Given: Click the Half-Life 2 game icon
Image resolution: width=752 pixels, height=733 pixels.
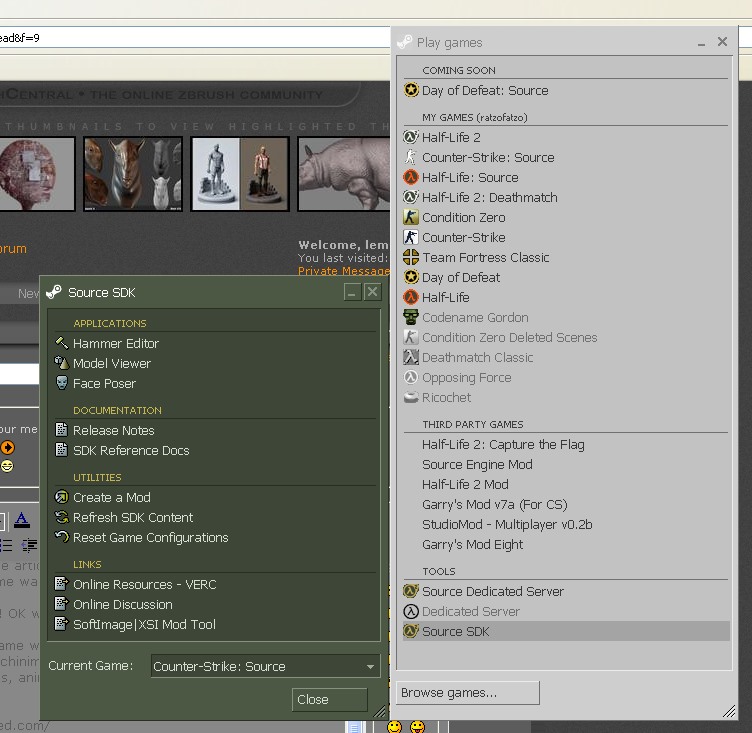Looking at the screenshot, I should point(411,137).
